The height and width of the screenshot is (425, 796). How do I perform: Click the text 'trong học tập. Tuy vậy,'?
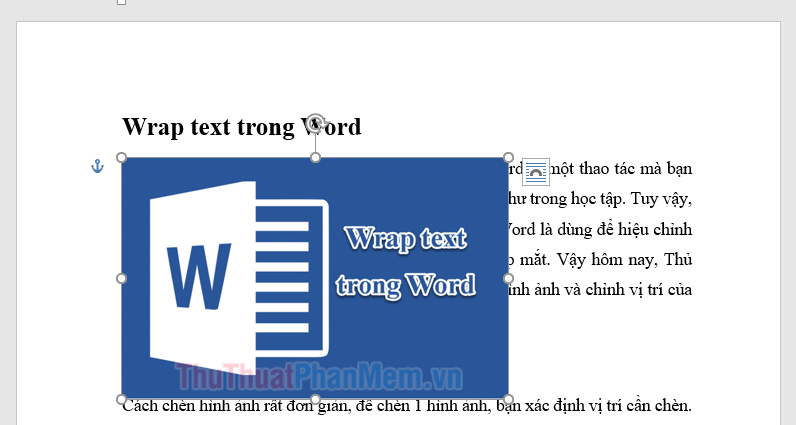[x=611, y=199]
